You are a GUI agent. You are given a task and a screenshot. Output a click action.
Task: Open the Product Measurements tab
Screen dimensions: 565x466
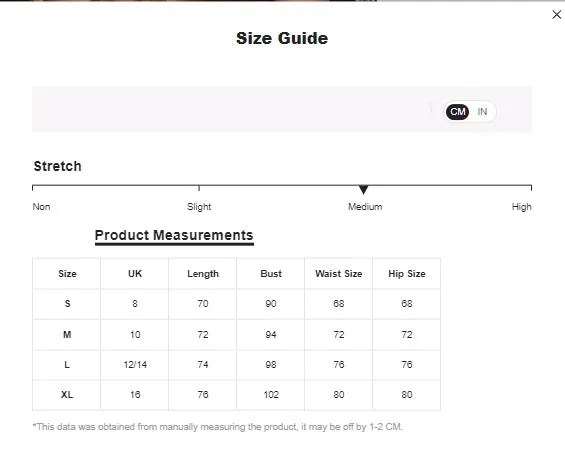click(x=174, y=235)
